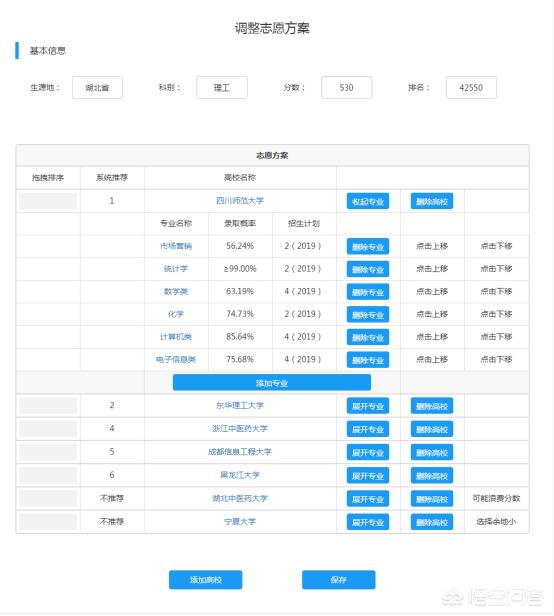
Task: Click 添加高校 button at bottom
Action: [x=205, y=580]
